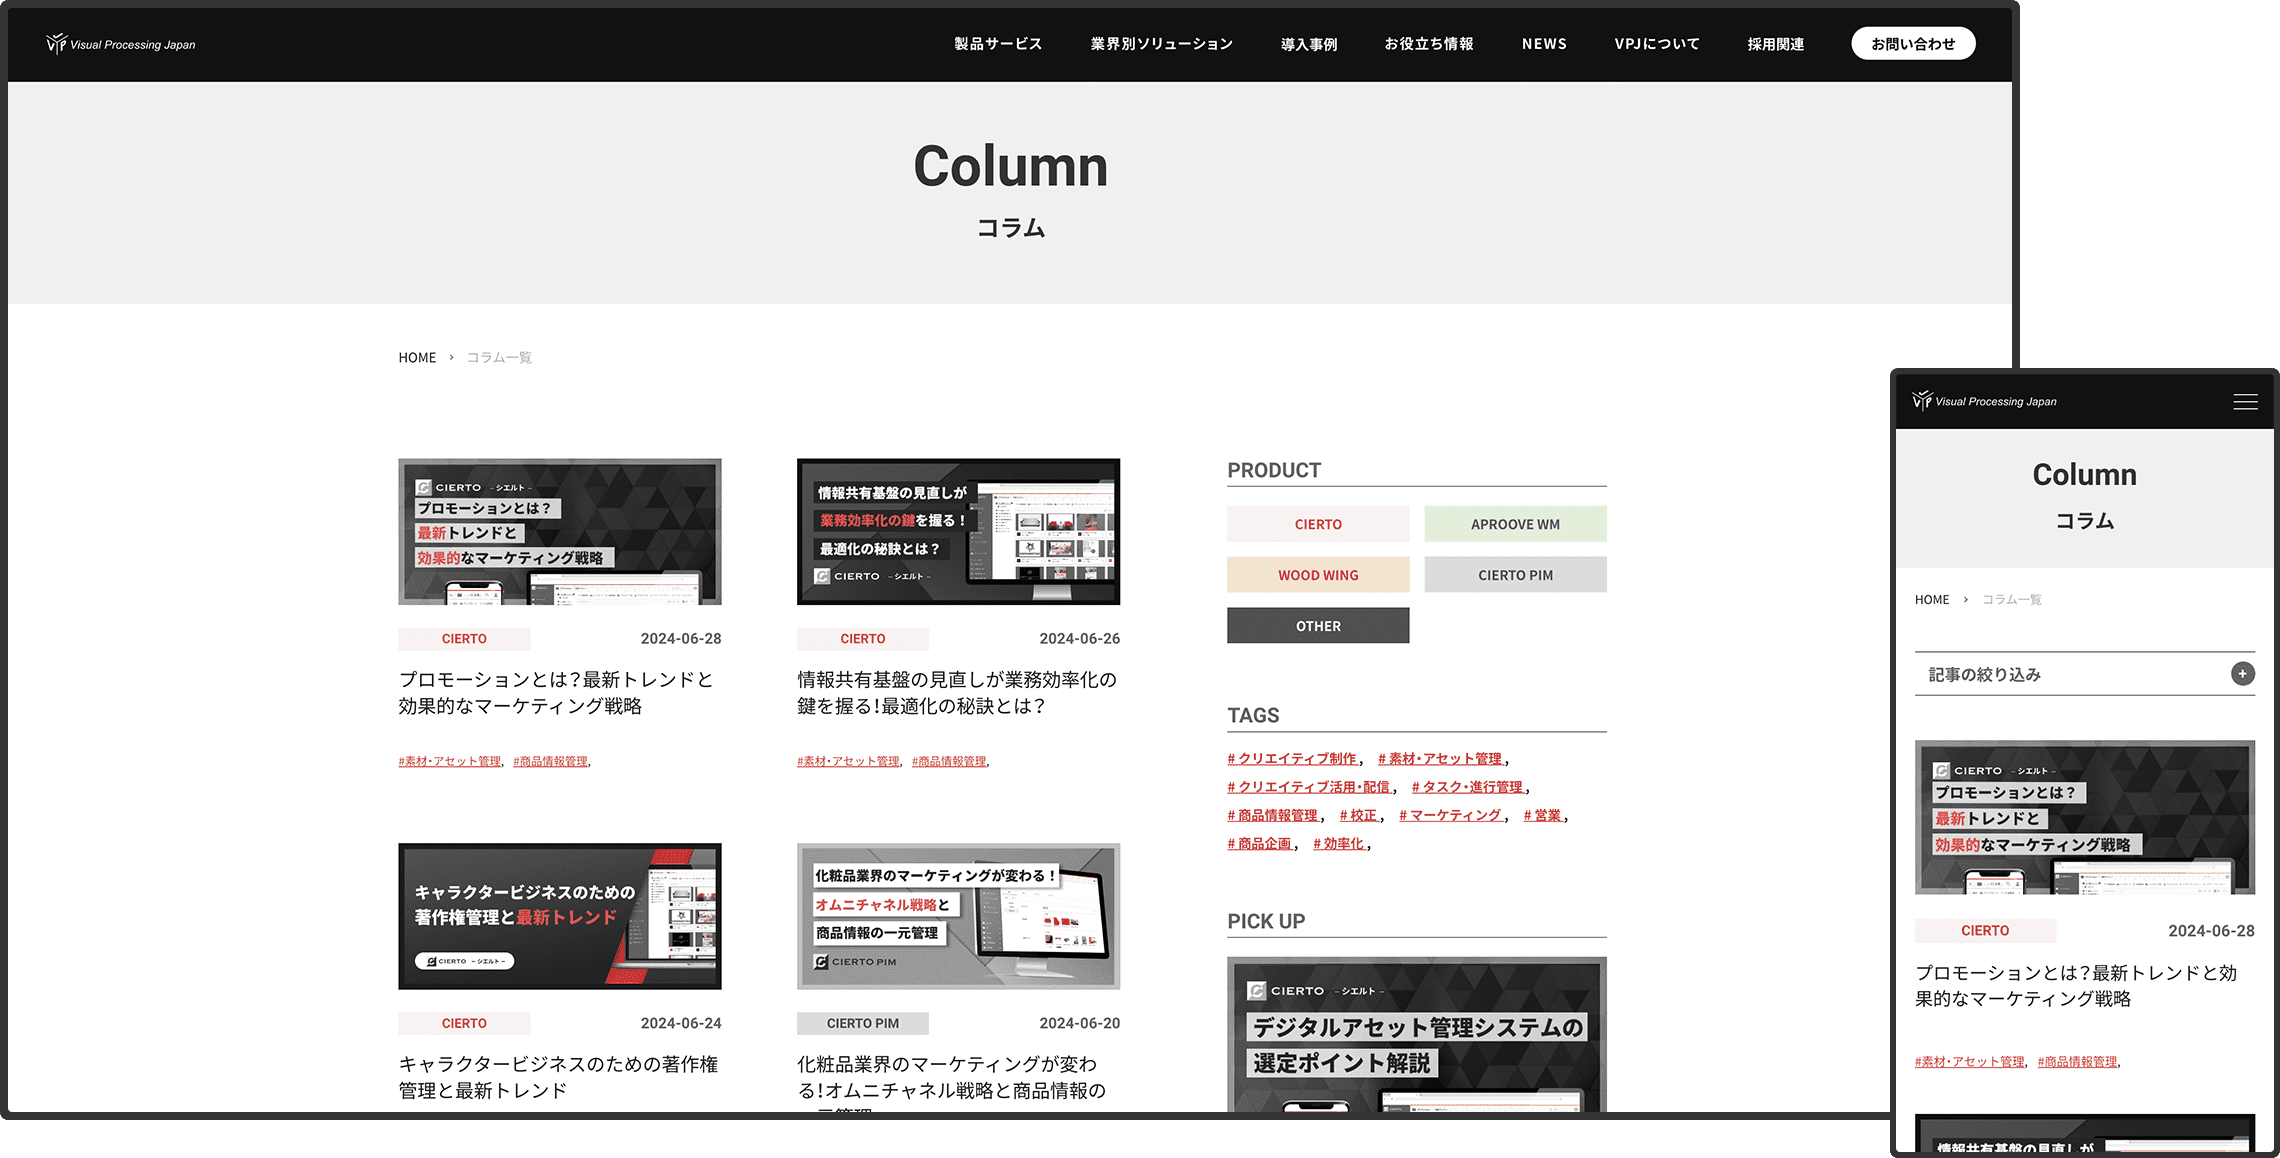Click the #クリエイティブ制作 tag link
The height and width of the screenshot is (1158, 2280).
(x=1292, y=759)
